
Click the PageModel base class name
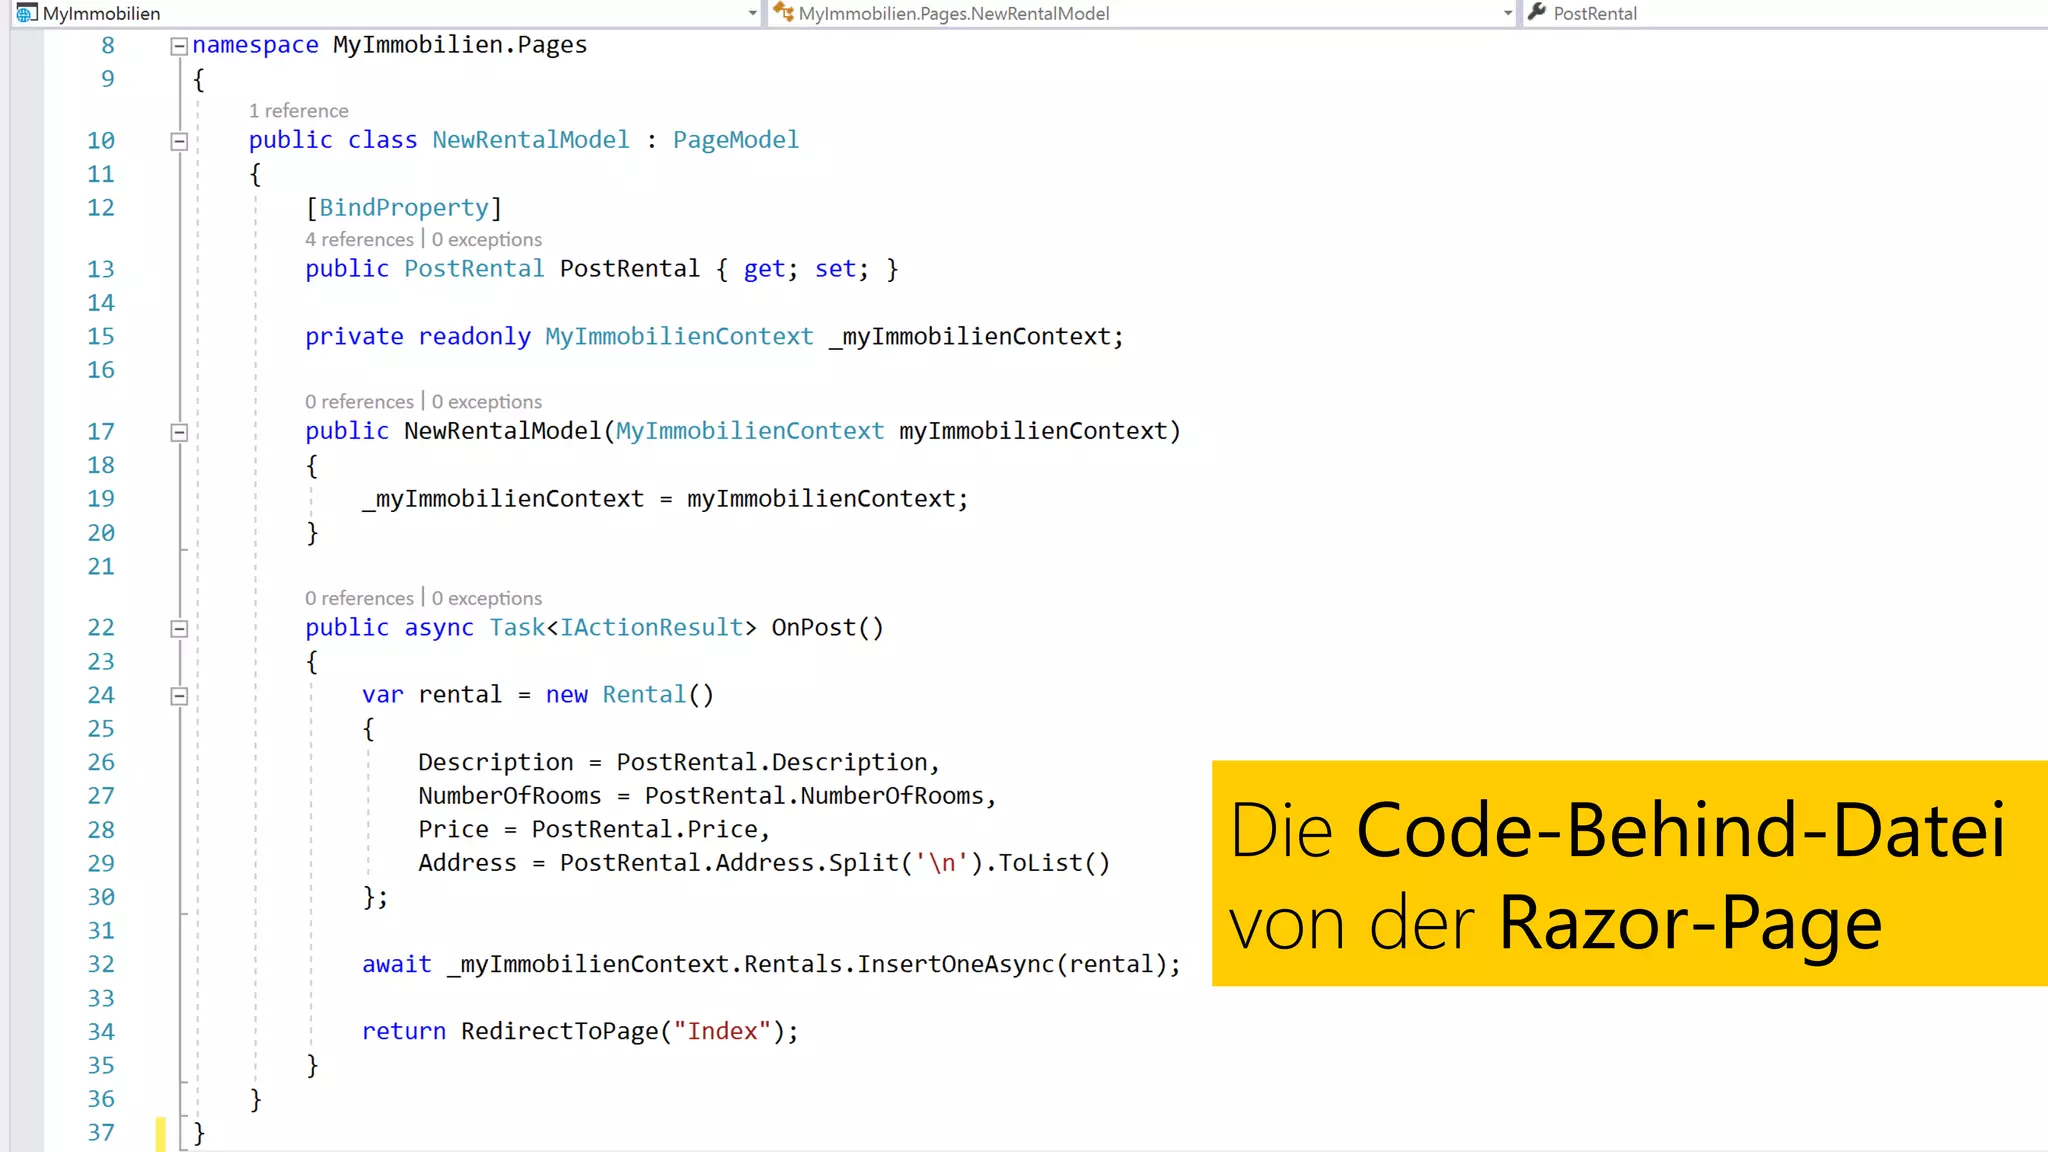(735, 140)
